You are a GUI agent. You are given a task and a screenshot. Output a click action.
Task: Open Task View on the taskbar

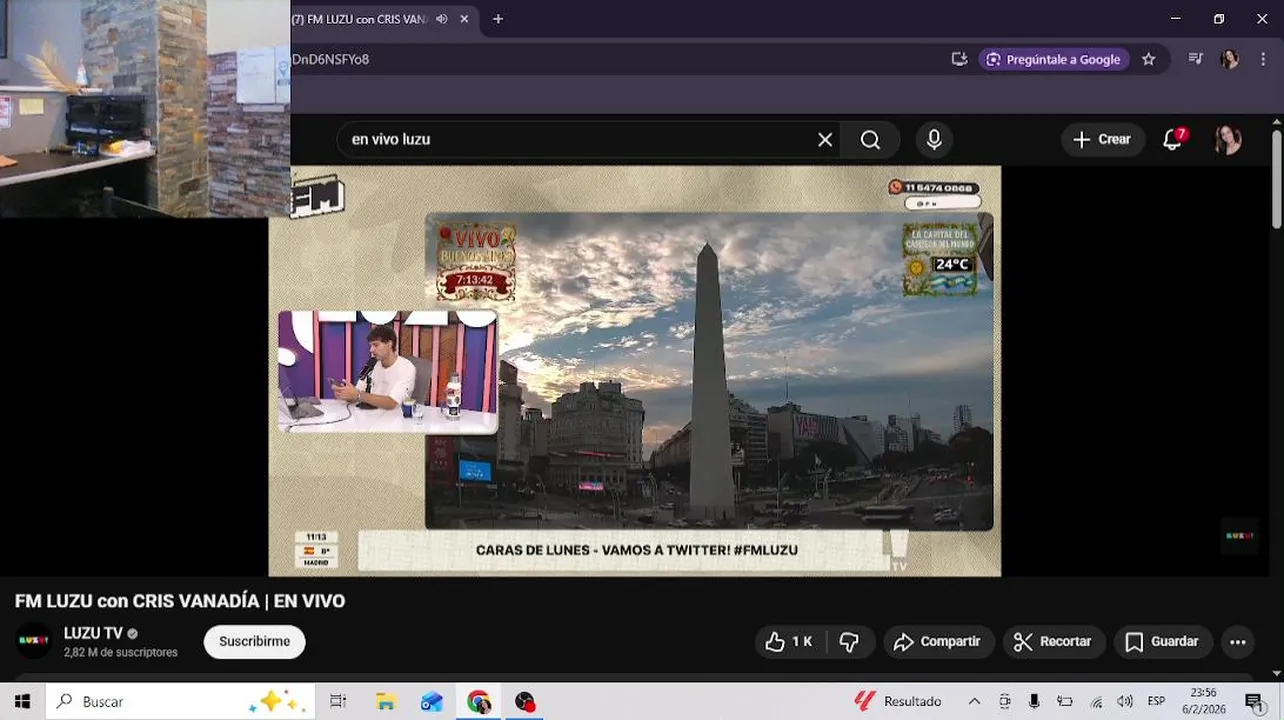point(338,702)
